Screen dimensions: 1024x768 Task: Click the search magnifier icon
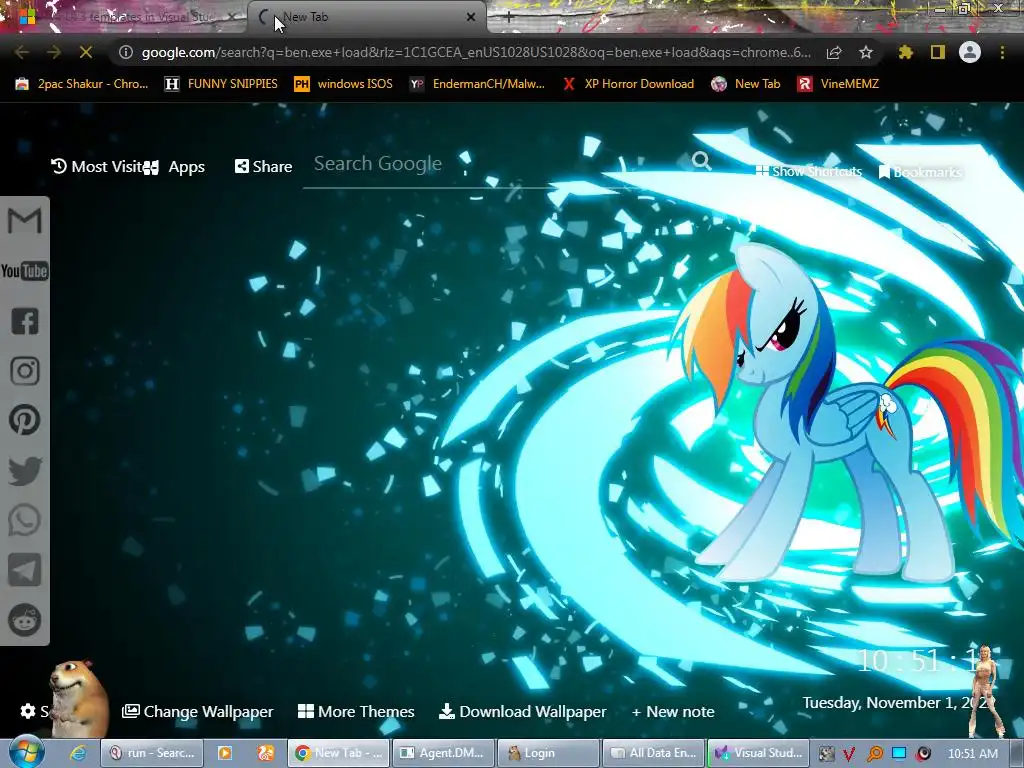701,161
